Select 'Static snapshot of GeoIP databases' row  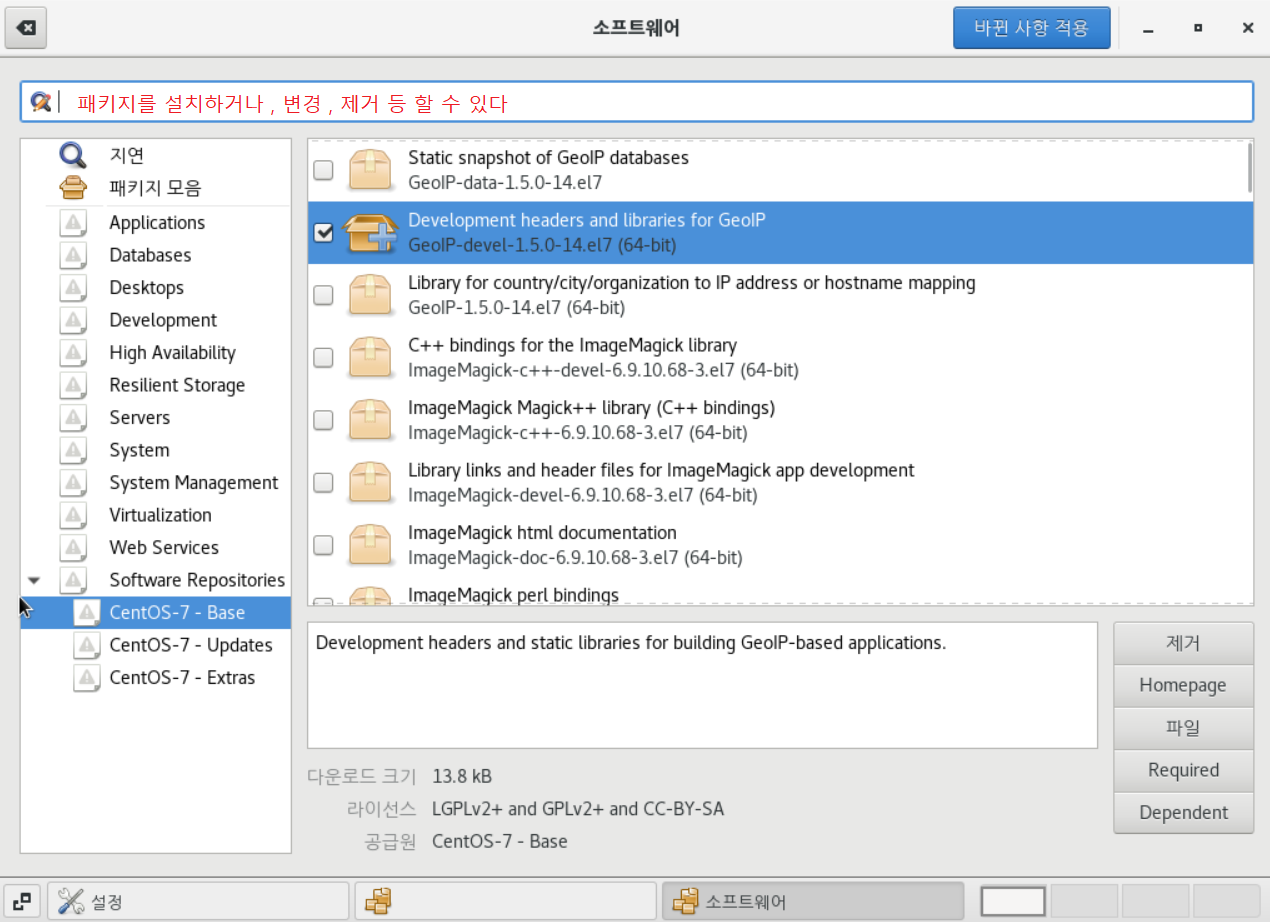pos(780,170)
